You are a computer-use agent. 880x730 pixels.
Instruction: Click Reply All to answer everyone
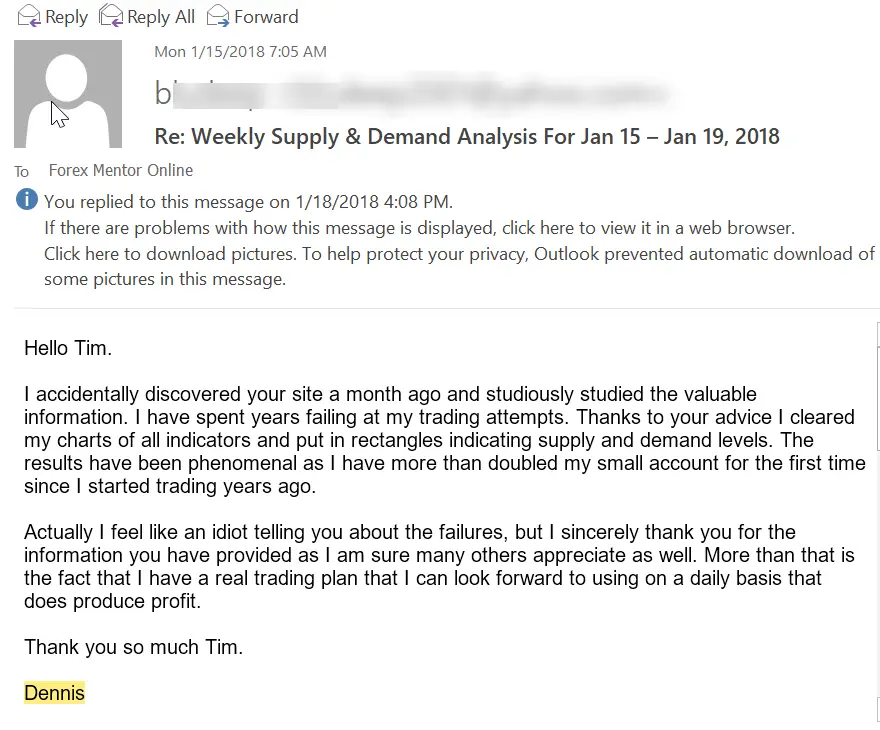pyautogui.click(x=160, y=16)
